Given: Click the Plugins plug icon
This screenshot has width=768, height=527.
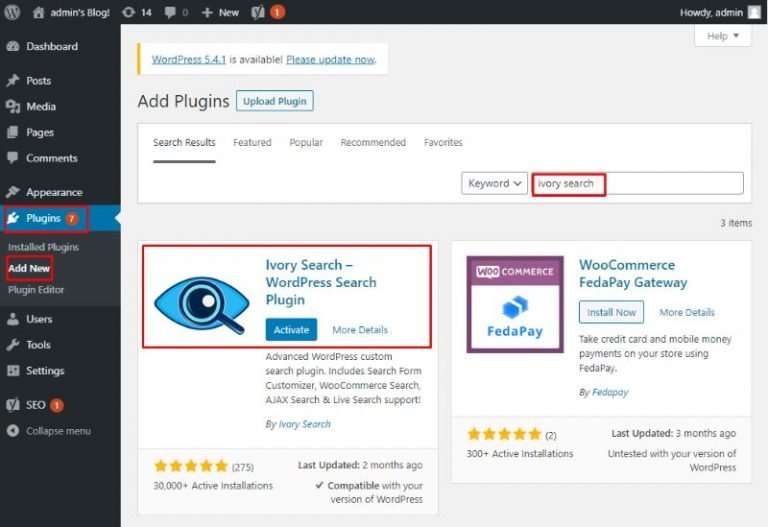Looking at the screenshot, I should point(13,218).
